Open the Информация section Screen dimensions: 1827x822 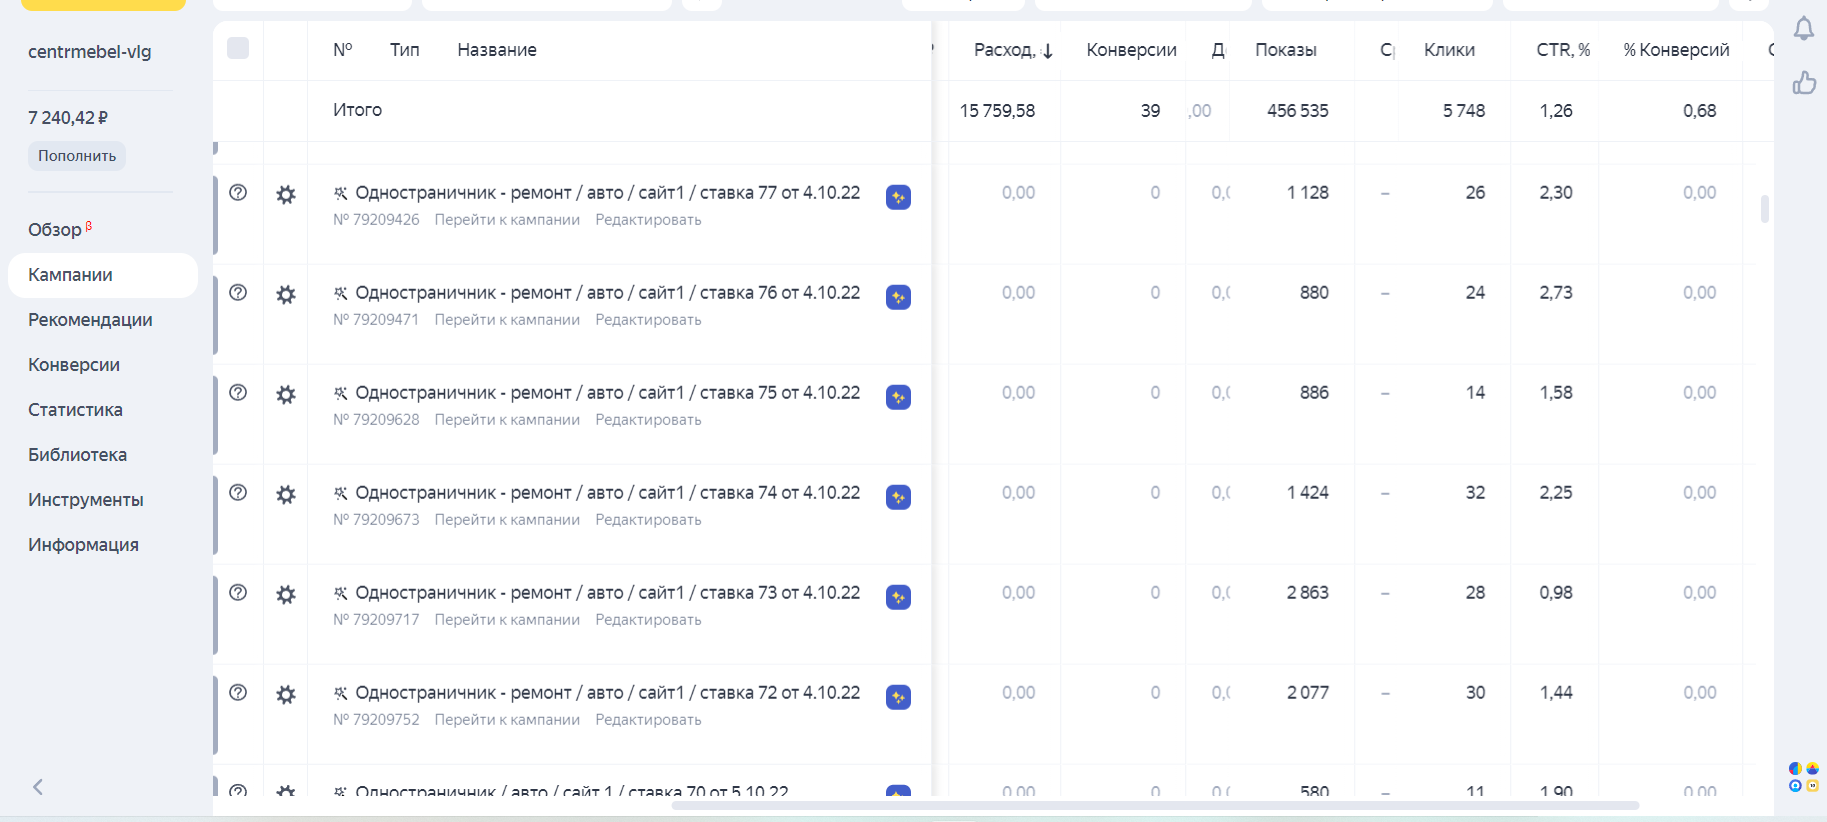click(83, 545)
